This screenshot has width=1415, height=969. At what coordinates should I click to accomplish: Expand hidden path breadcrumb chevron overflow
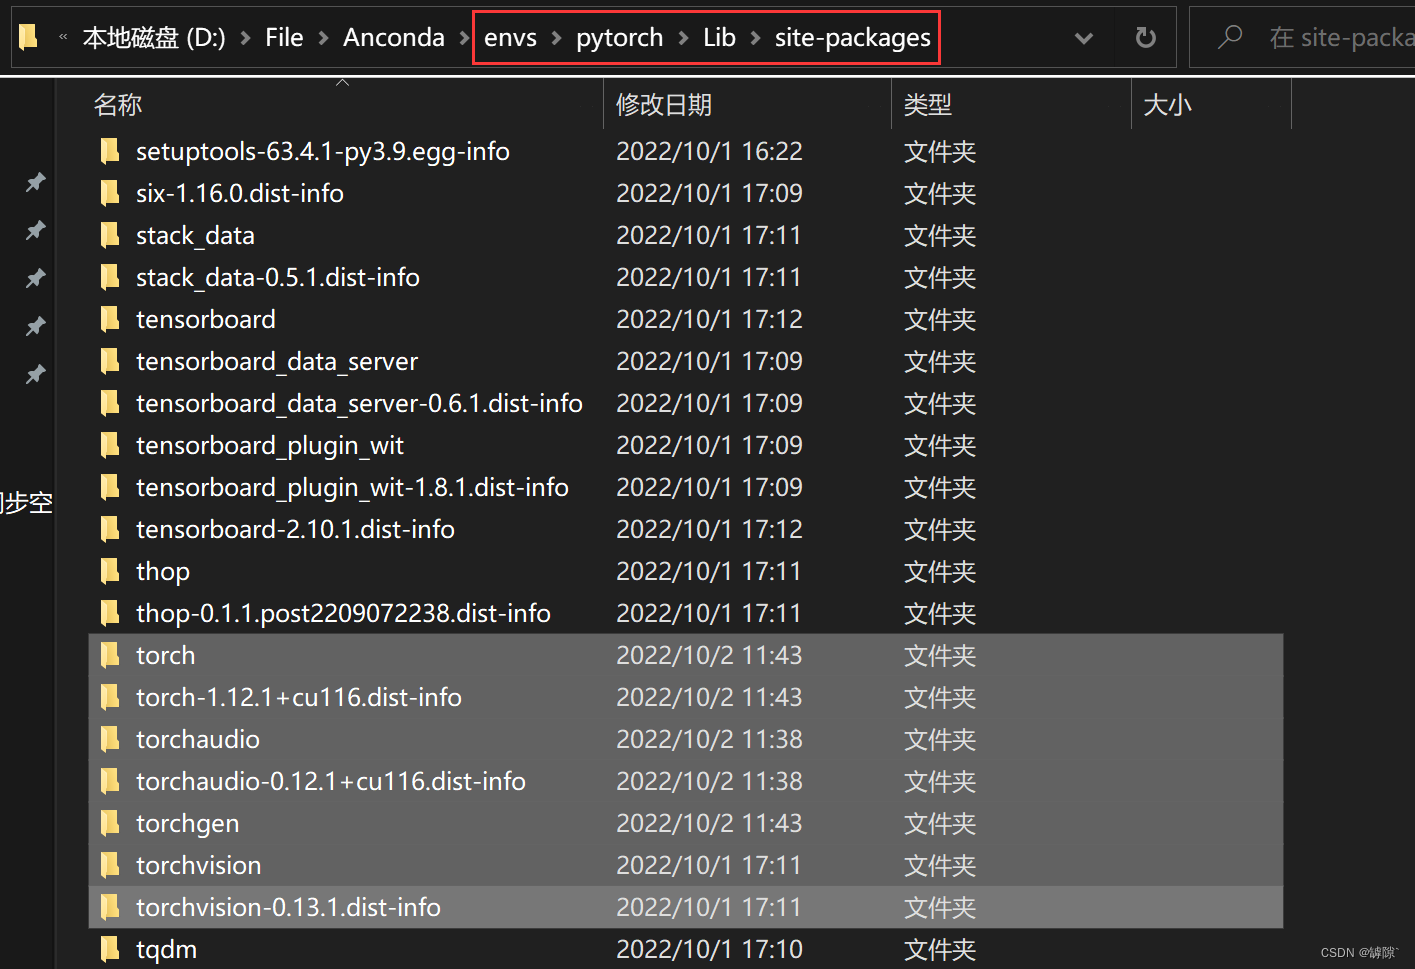point(63,37)
